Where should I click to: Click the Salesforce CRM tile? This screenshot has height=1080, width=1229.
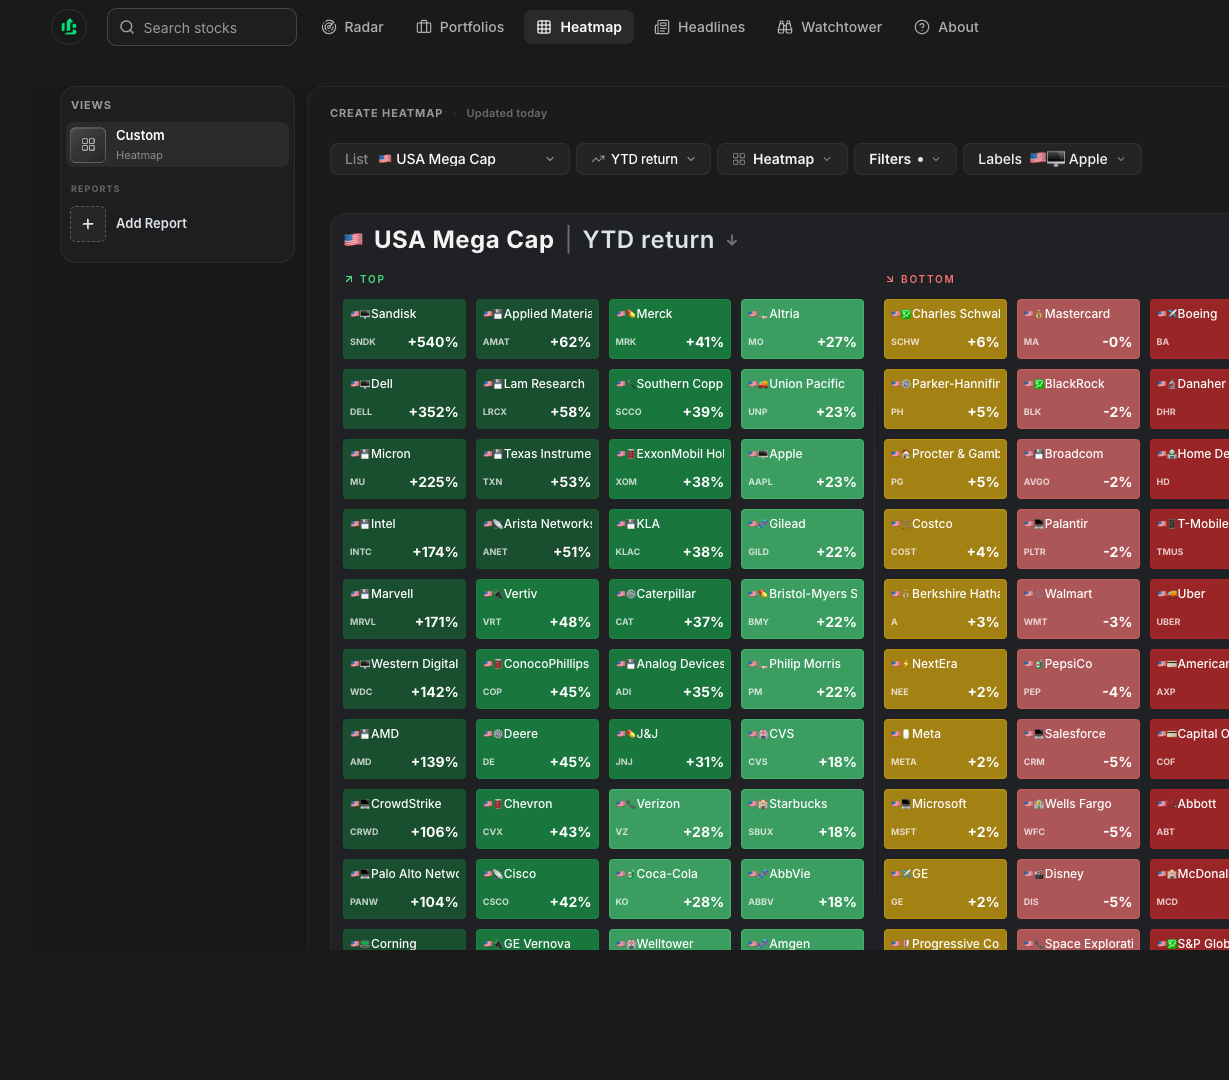pyautogui.click(x=1078, y=748)
